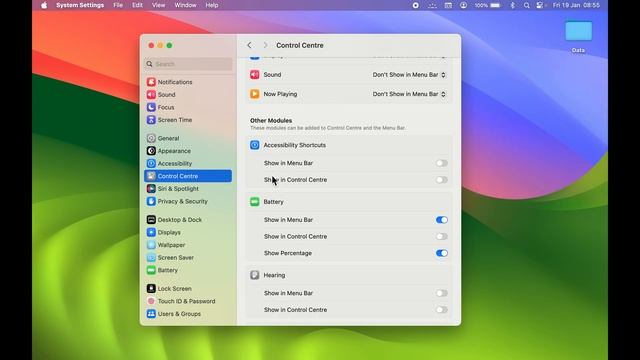The width and height of the screenshot is (640, 360).
Task: Enable Hearing Show in Menu Bar
Action: [x=441, y=293]
